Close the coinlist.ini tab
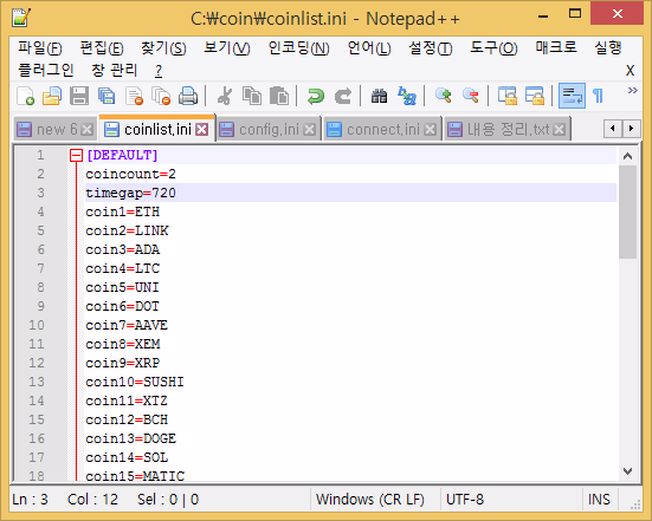 coord(202,129)
